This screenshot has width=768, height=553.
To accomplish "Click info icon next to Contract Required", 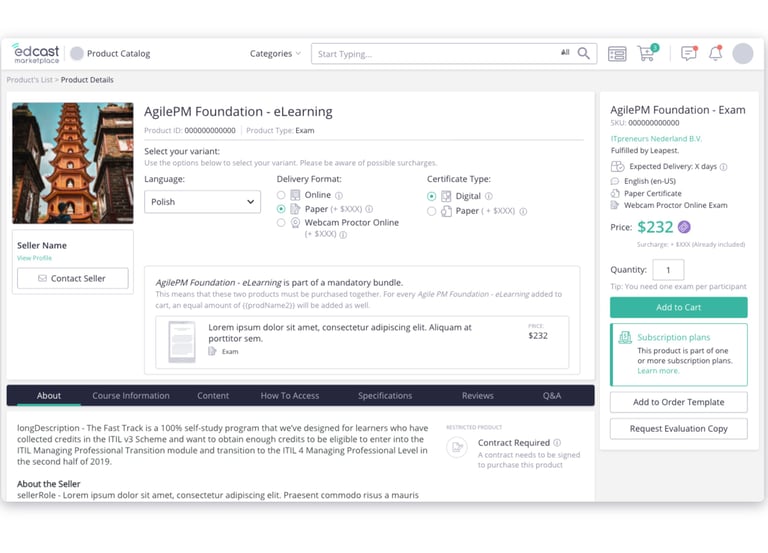I will point(557,443).
